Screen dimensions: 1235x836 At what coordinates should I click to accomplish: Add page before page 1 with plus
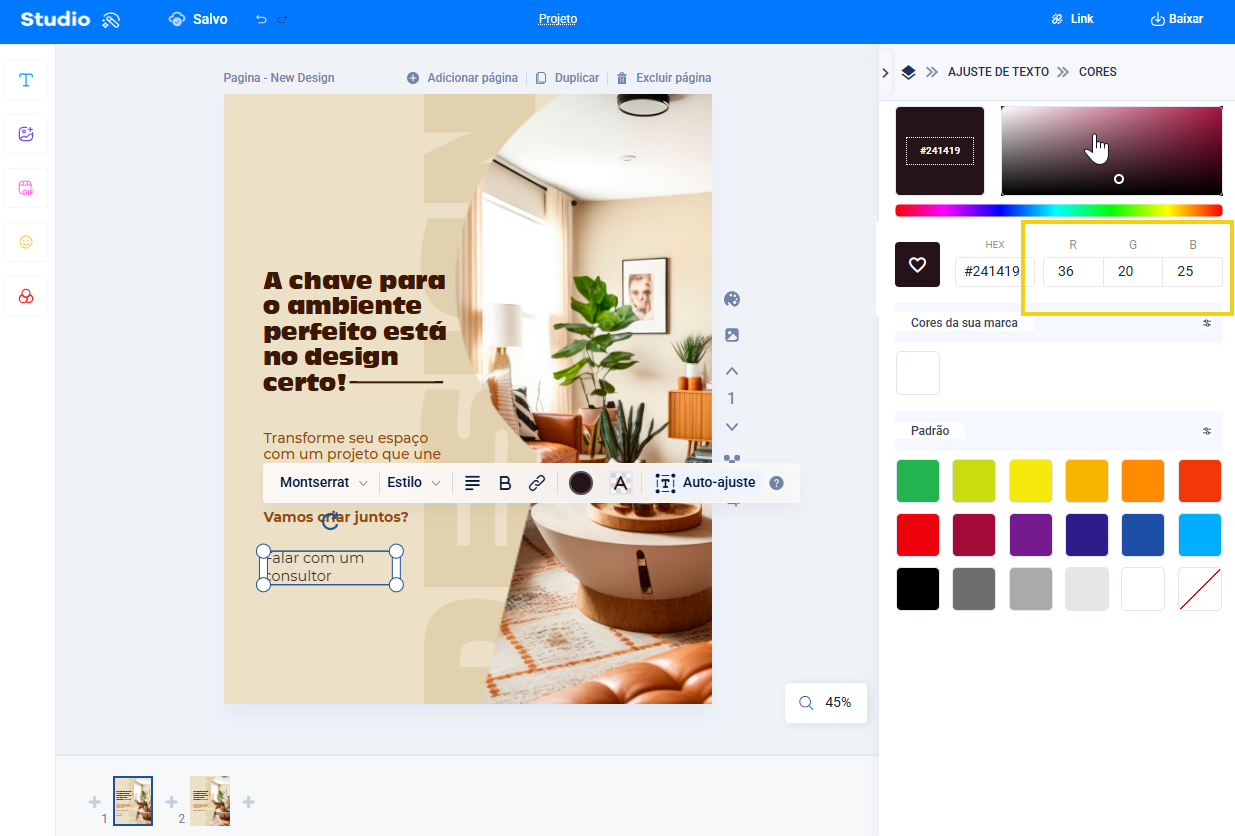(x=94, y=802)
